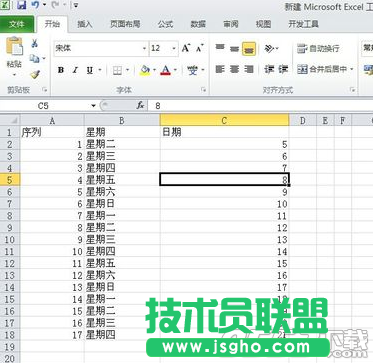The width and height of the screenshot is (373, 363).
Task: Open the font name dropdown 宋体
Action: tap(144, 49)
